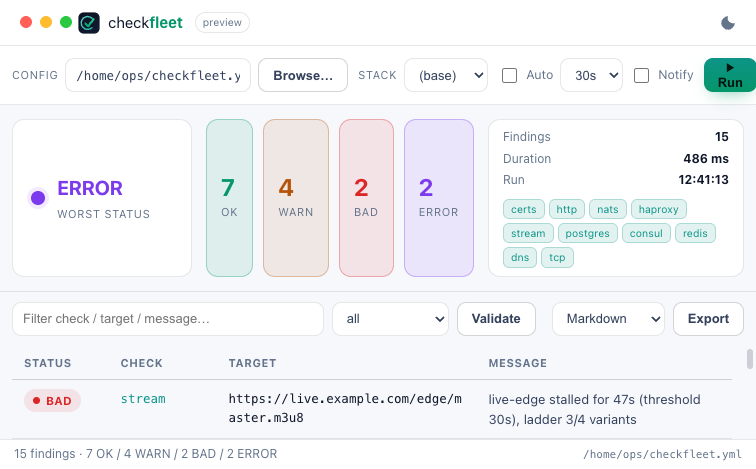756x469 pixels.
Task: Open the Markdown export format dropdown
Action: point(608,319)
